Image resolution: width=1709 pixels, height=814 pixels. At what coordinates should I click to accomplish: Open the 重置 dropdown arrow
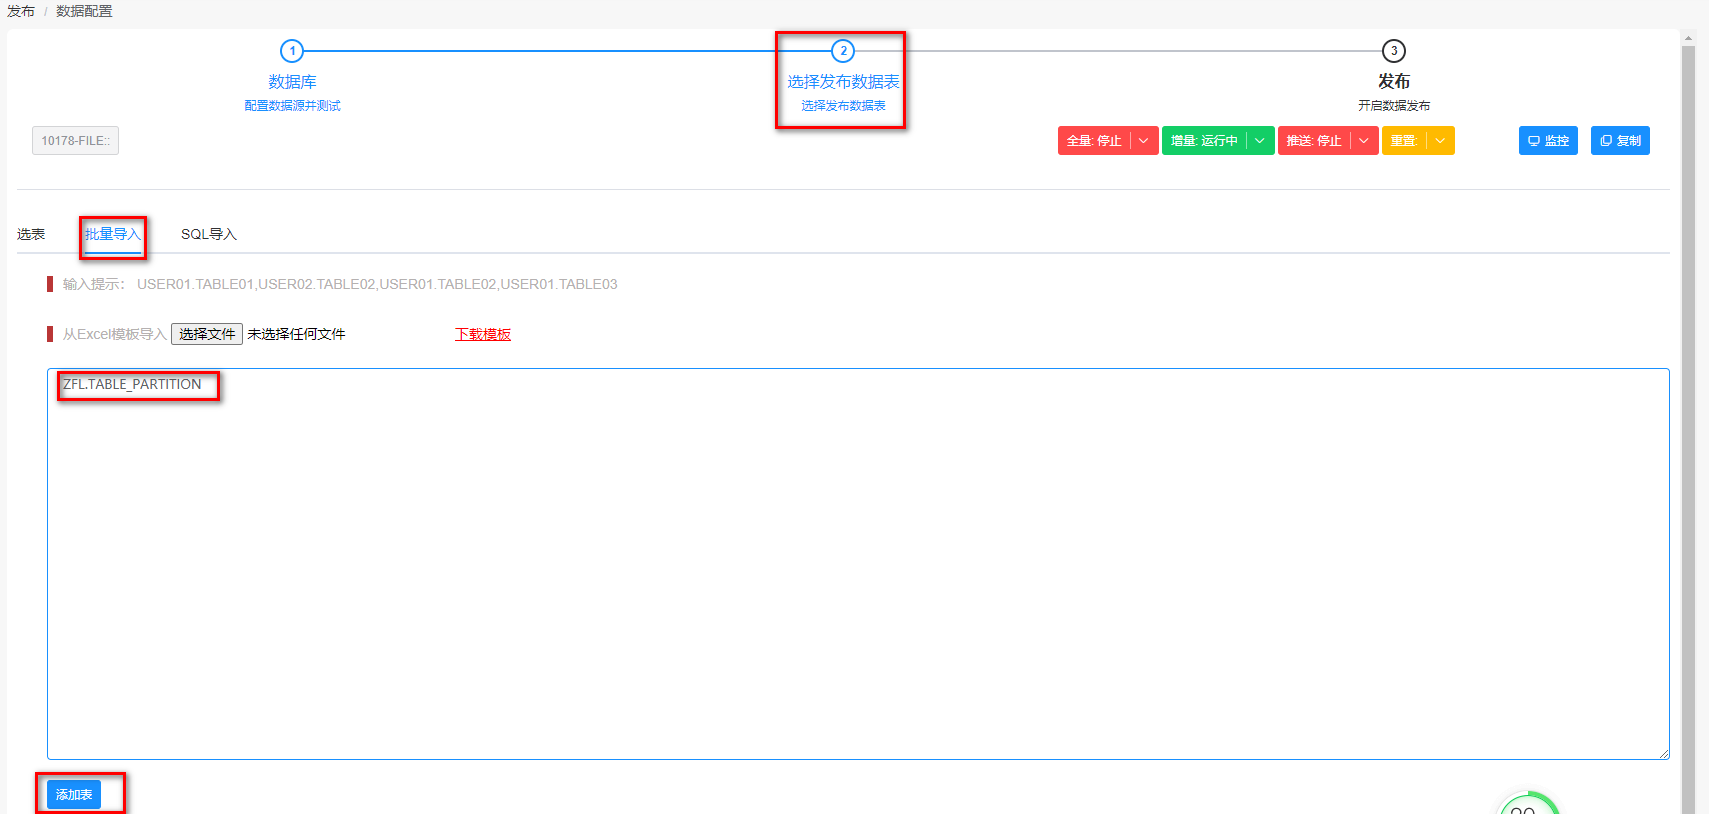coord(1440,141)
